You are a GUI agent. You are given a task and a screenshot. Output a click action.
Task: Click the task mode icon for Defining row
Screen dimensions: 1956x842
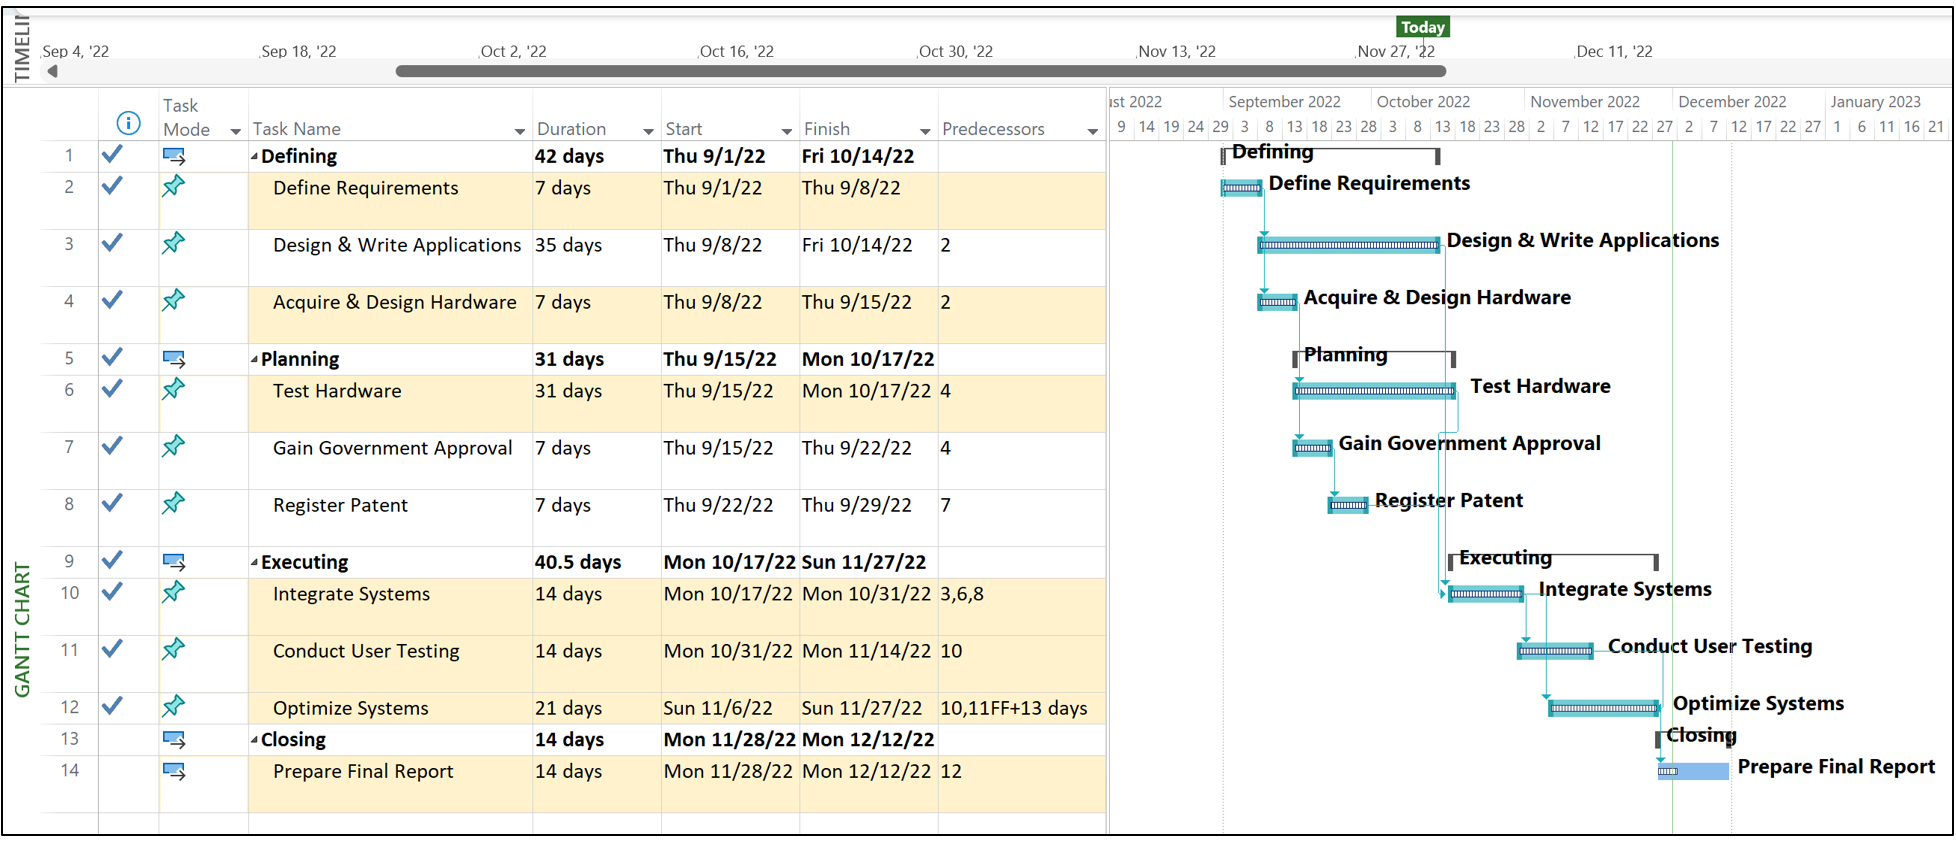pos(174,156)
